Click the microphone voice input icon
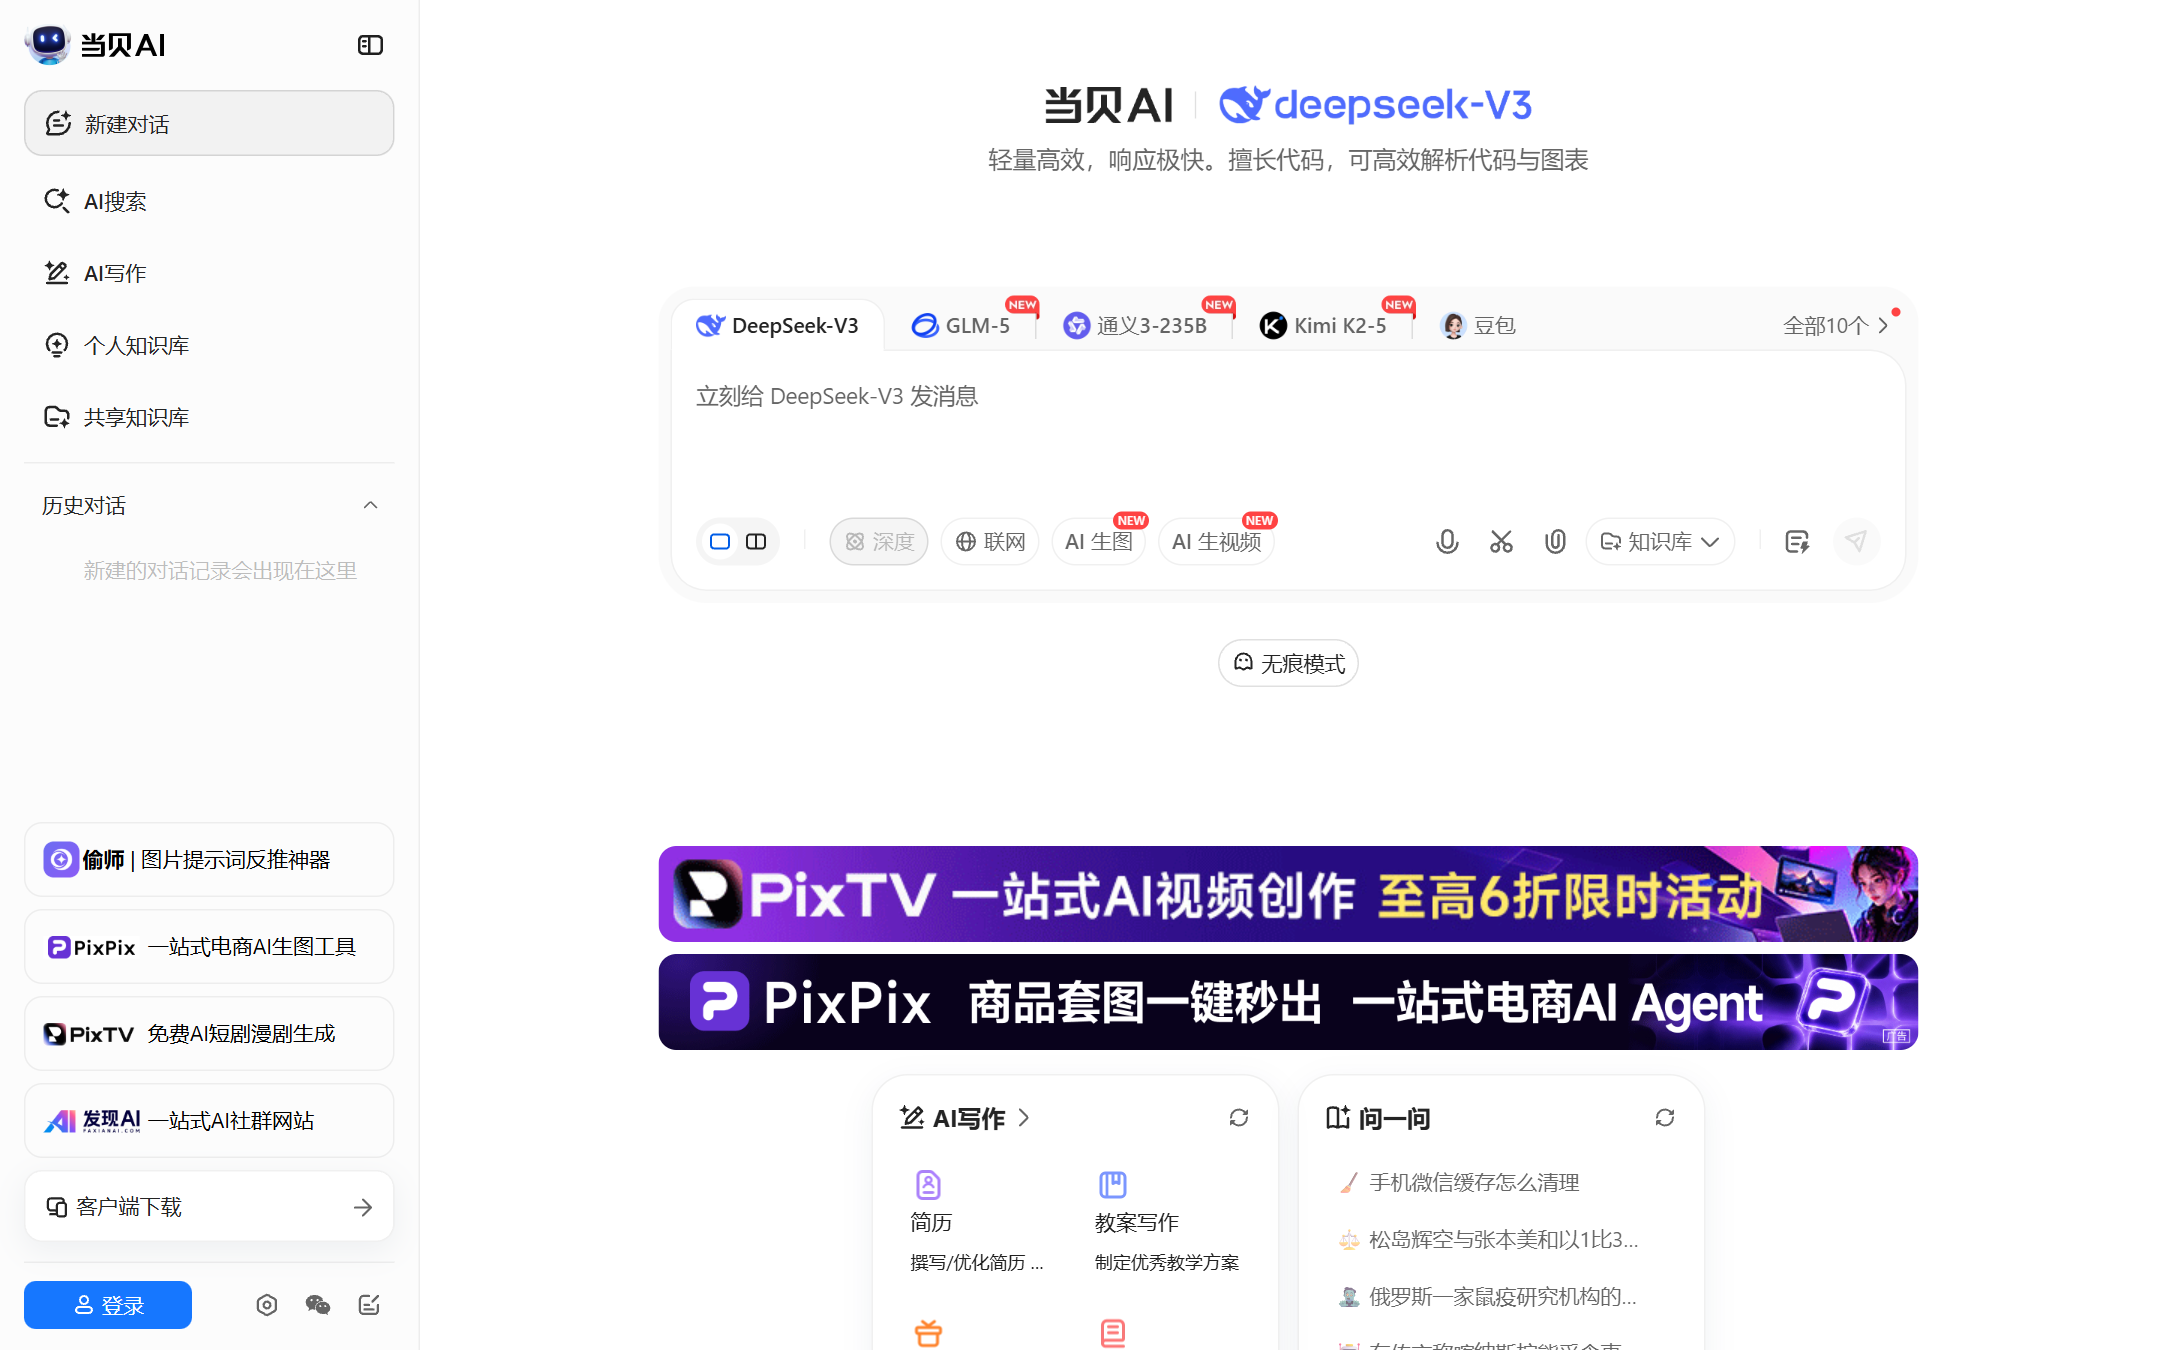Image resolution: width=2160 pixels, height=1350 pixels. 1447,541
